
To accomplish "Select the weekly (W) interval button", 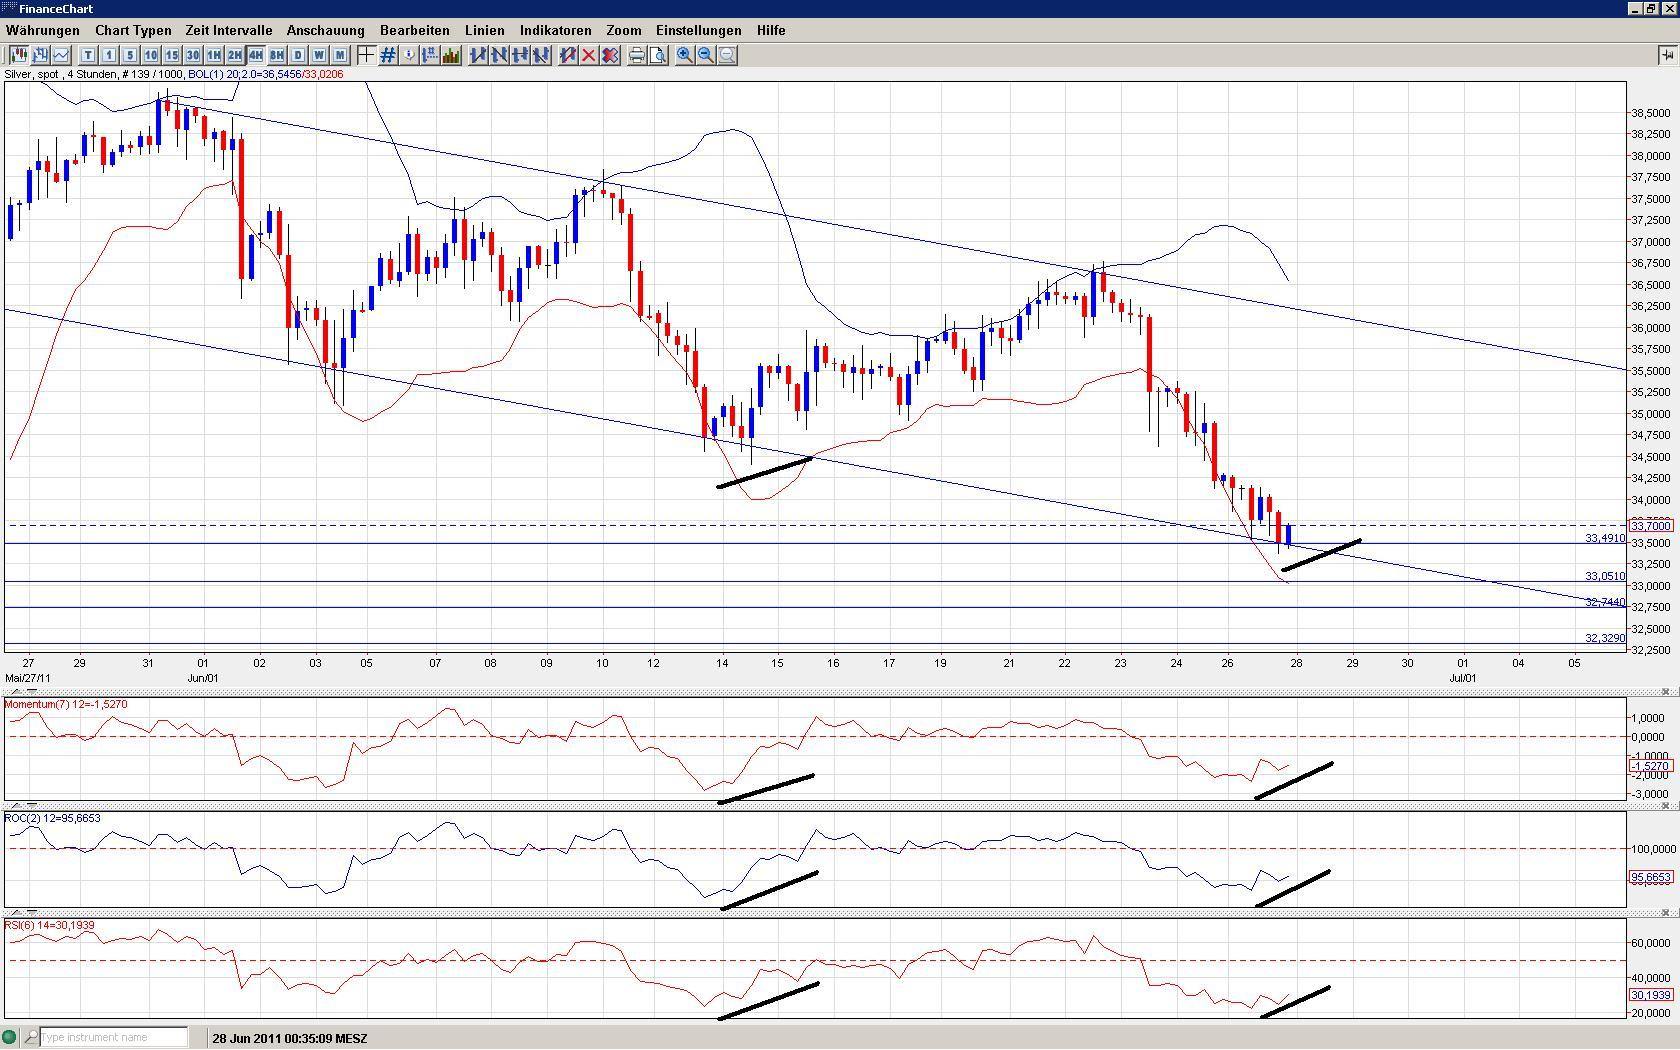I will [x=319, y=55].
